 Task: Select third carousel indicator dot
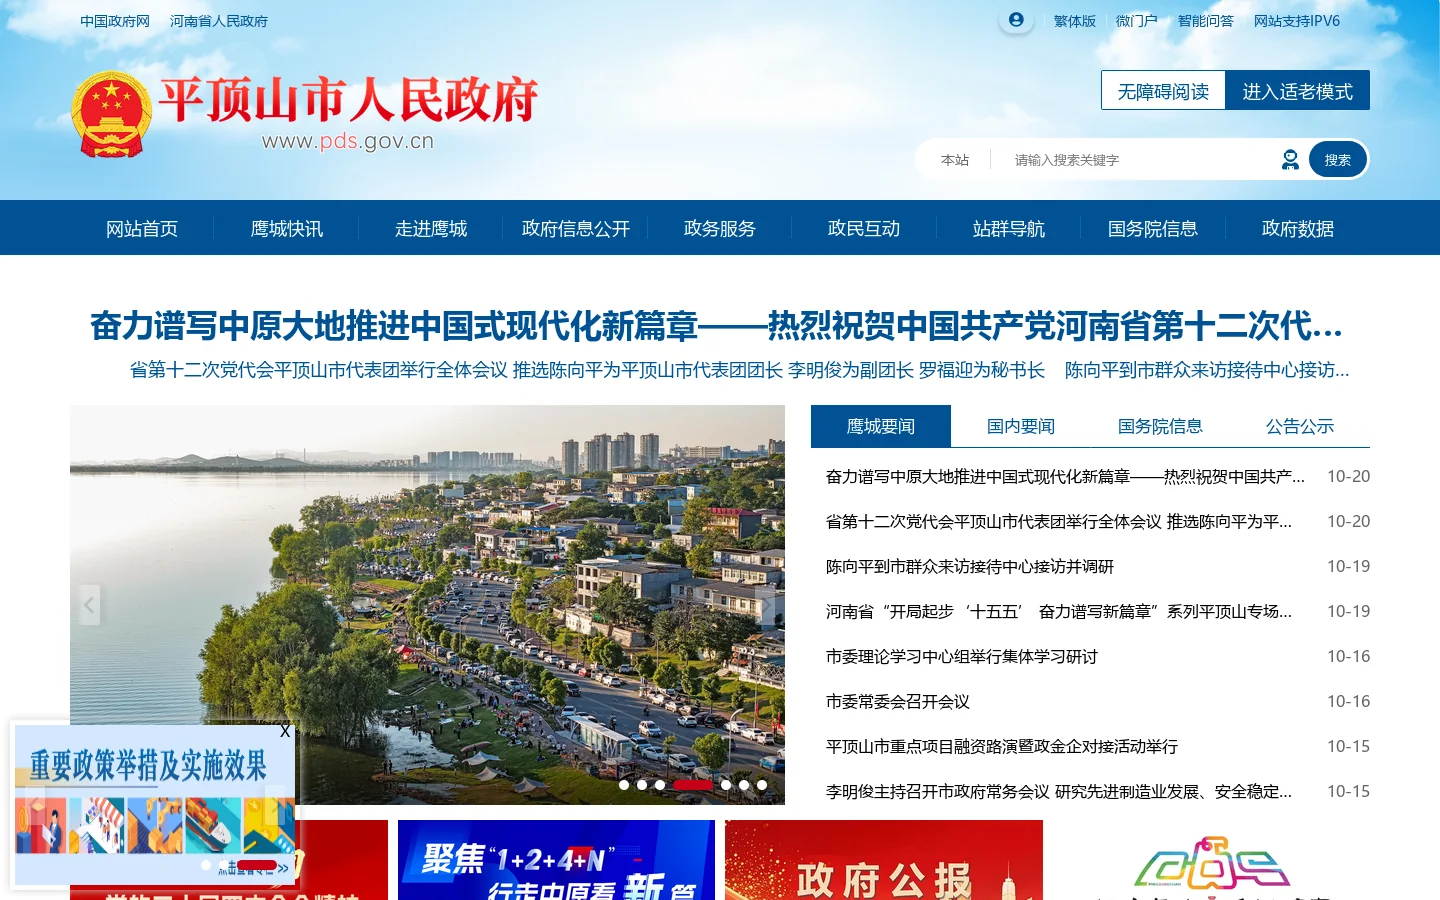[660, 785]
